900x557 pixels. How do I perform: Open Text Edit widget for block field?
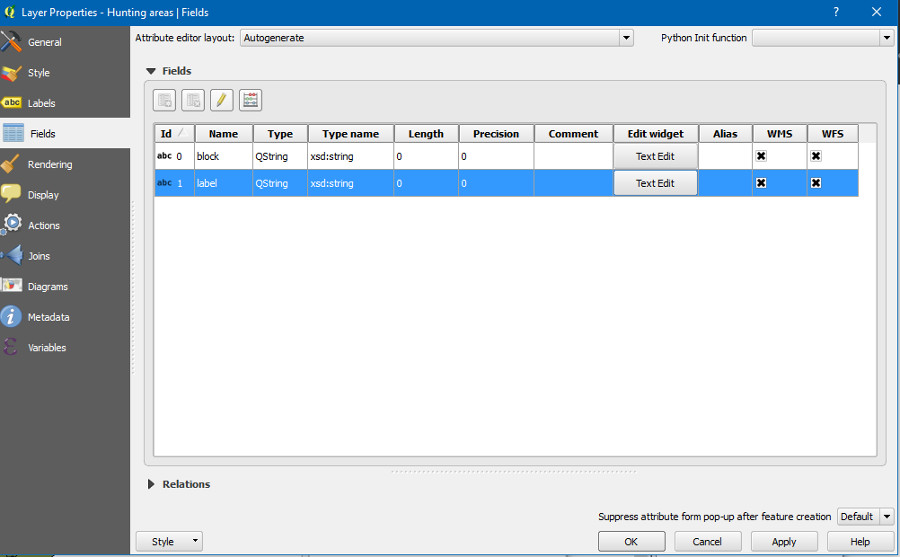655,156
